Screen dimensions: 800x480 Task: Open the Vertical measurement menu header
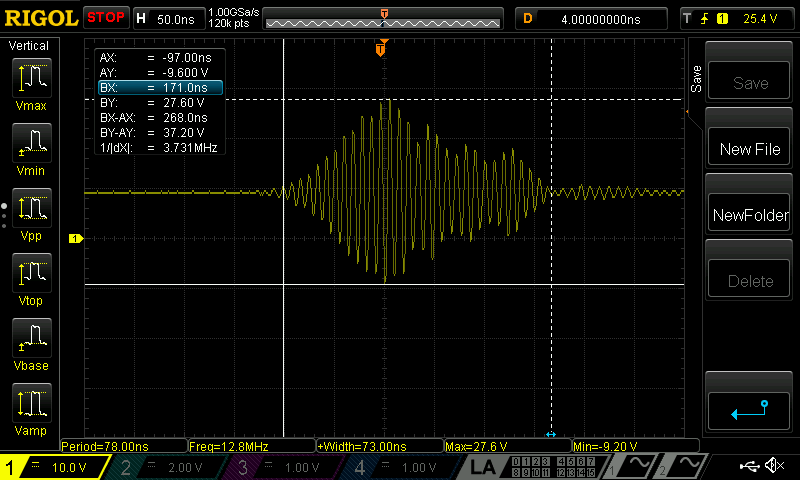pyautogui.click(x=29, y=46)
